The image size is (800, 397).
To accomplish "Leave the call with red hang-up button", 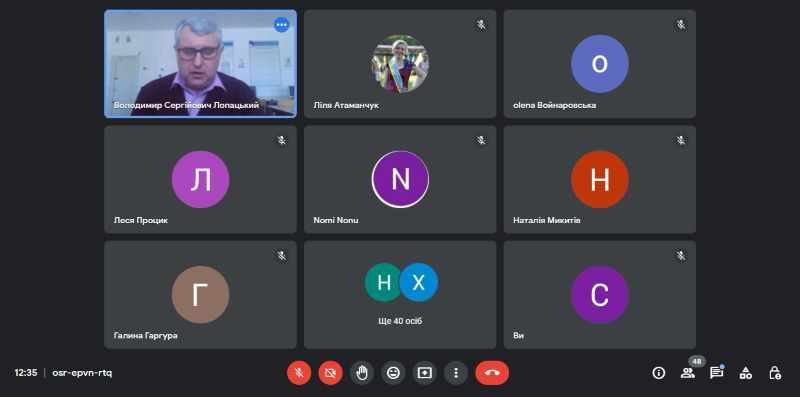I will click(x=492, y=373).
